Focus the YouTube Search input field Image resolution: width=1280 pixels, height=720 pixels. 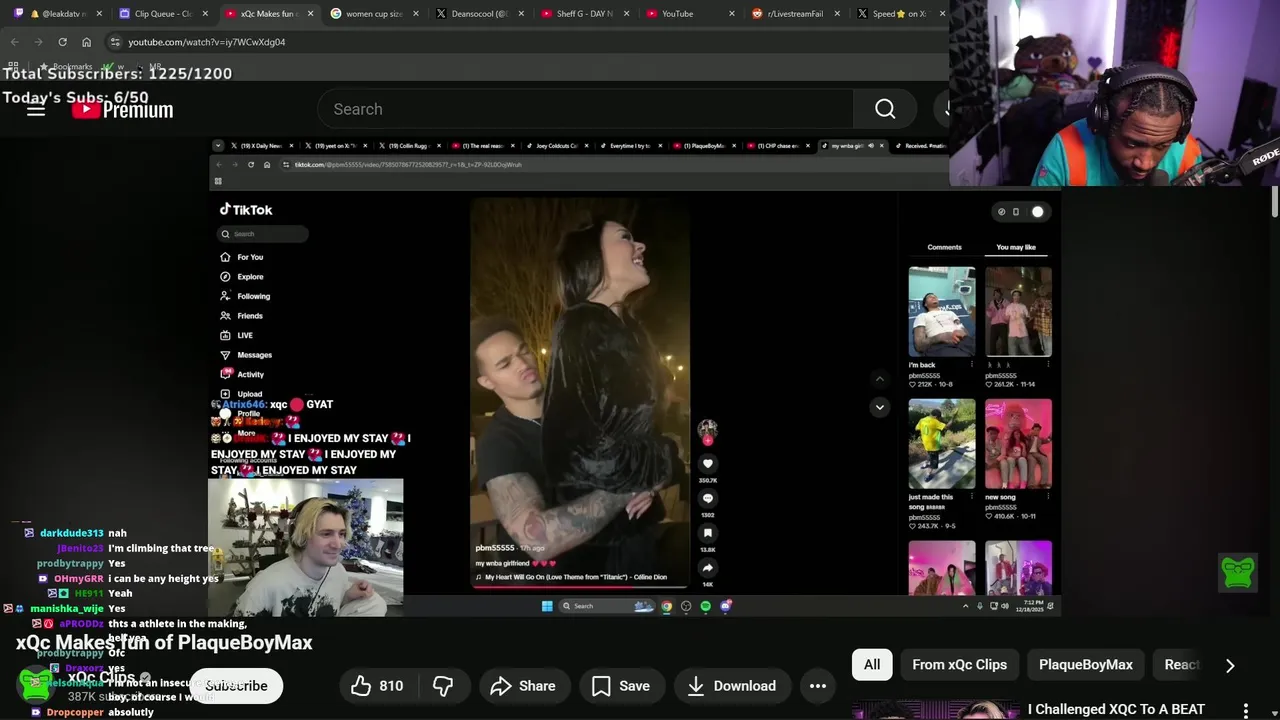(585, 109)
